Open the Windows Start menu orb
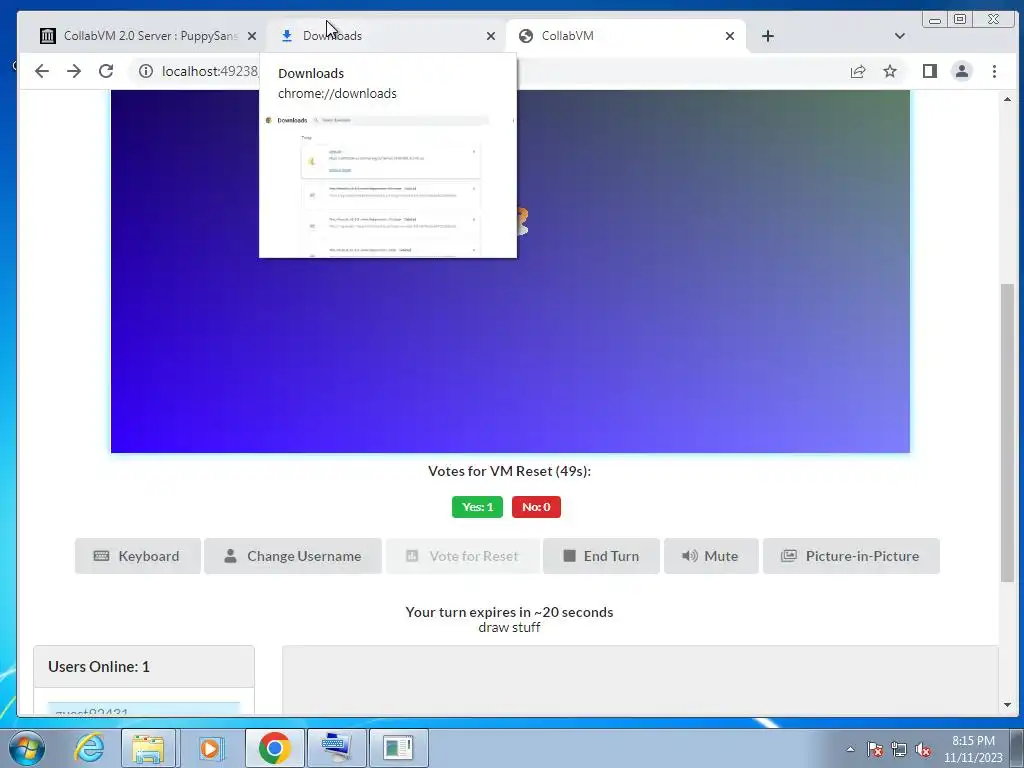Screen dimensions: 1024x768 25,748
